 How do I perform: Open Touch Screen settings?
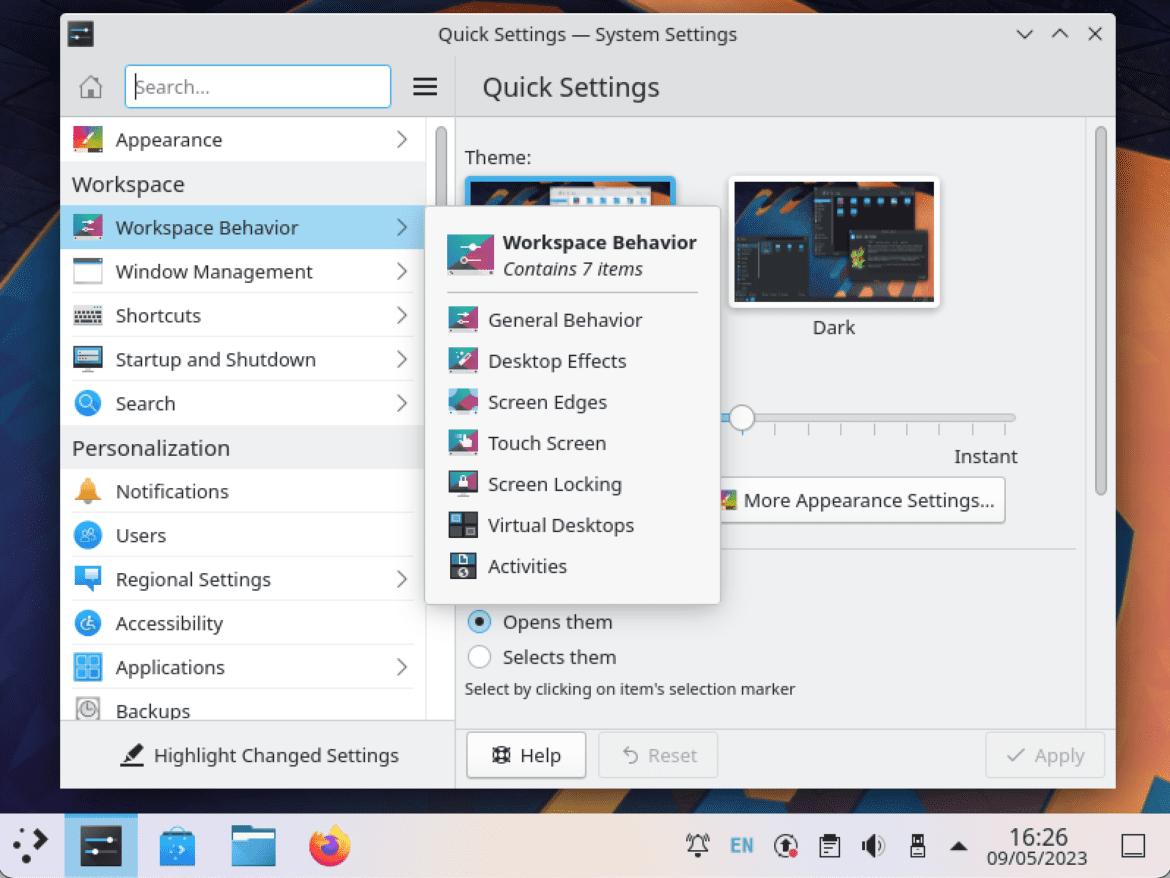[547, 443]
